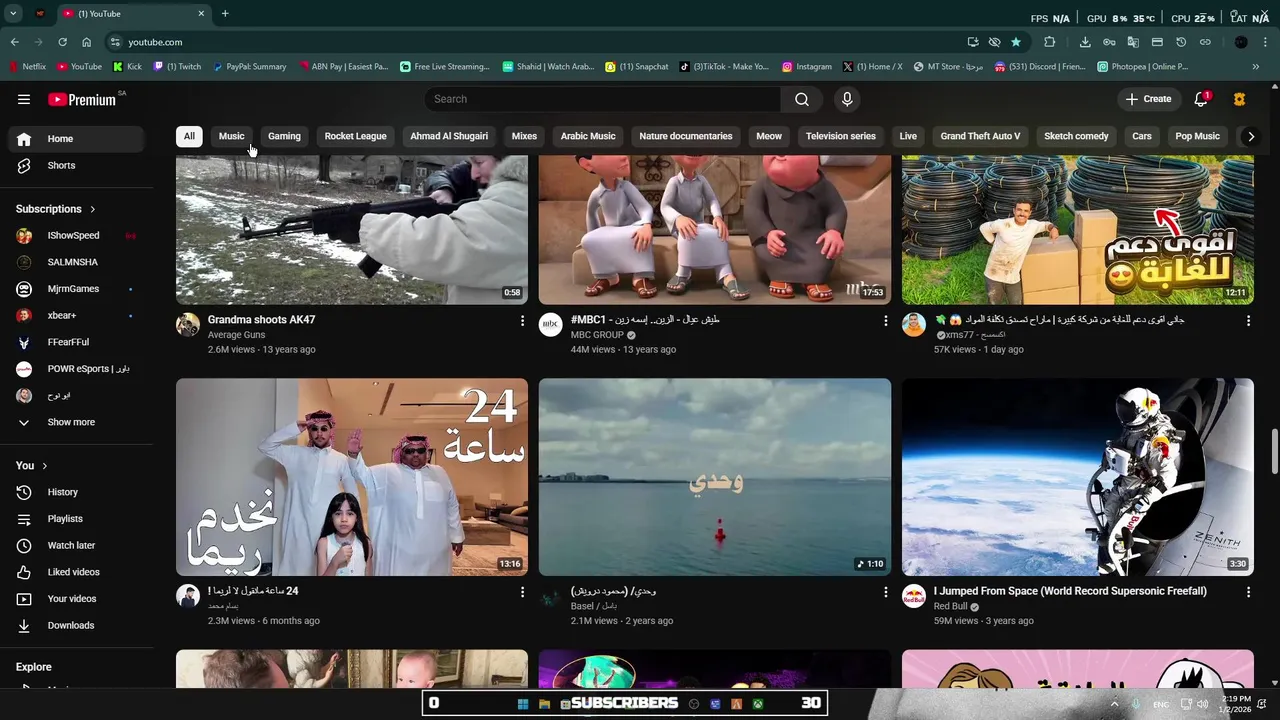
Task: Open the browser three-dot menu
Action: 1265,42
